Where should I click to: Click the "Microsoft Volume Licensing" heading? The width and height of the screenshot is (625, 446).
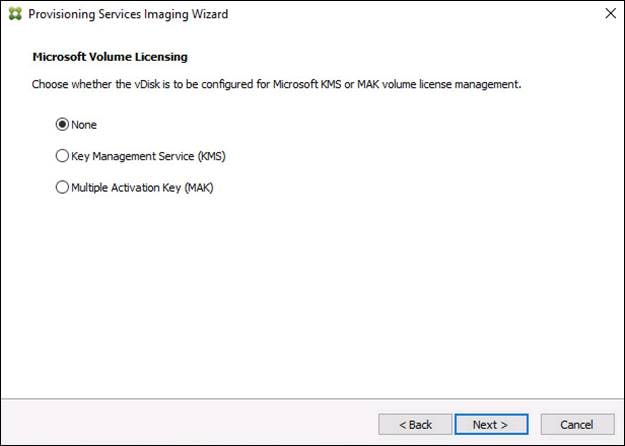(110, 57)
